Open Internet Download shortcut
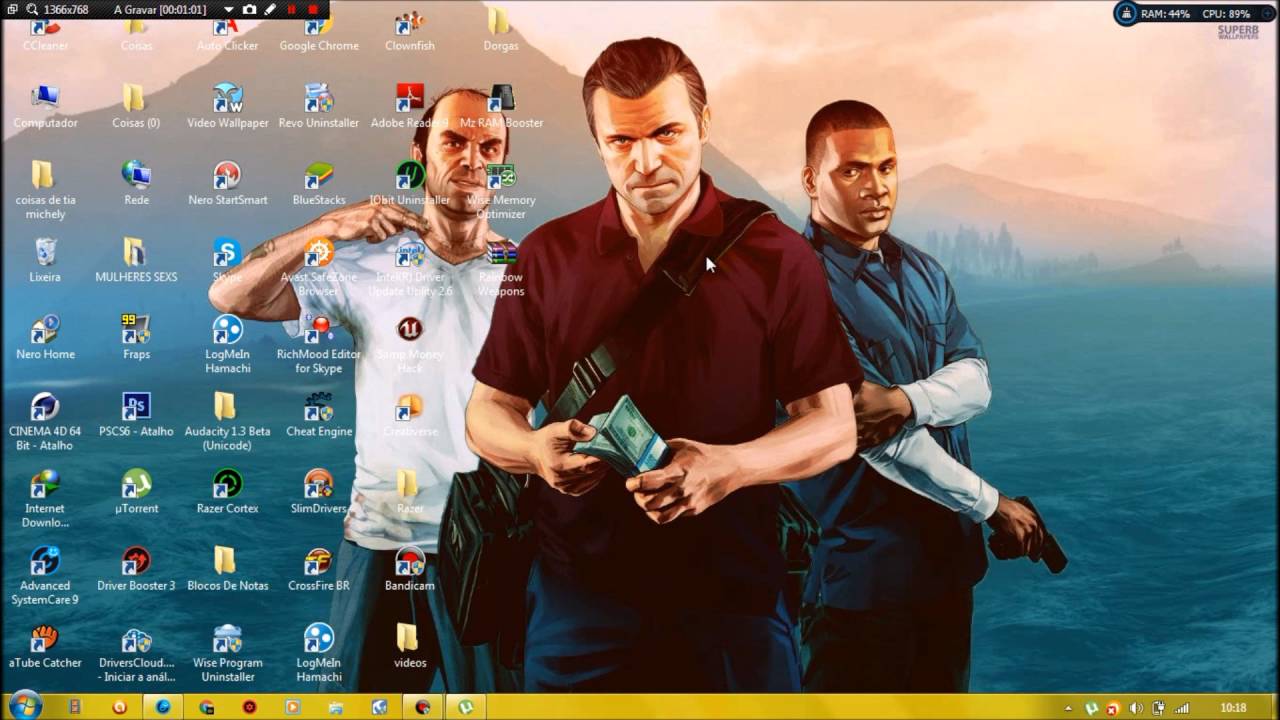The width and height of the screenshot is (1280, 720). click(x=45, y=499)
